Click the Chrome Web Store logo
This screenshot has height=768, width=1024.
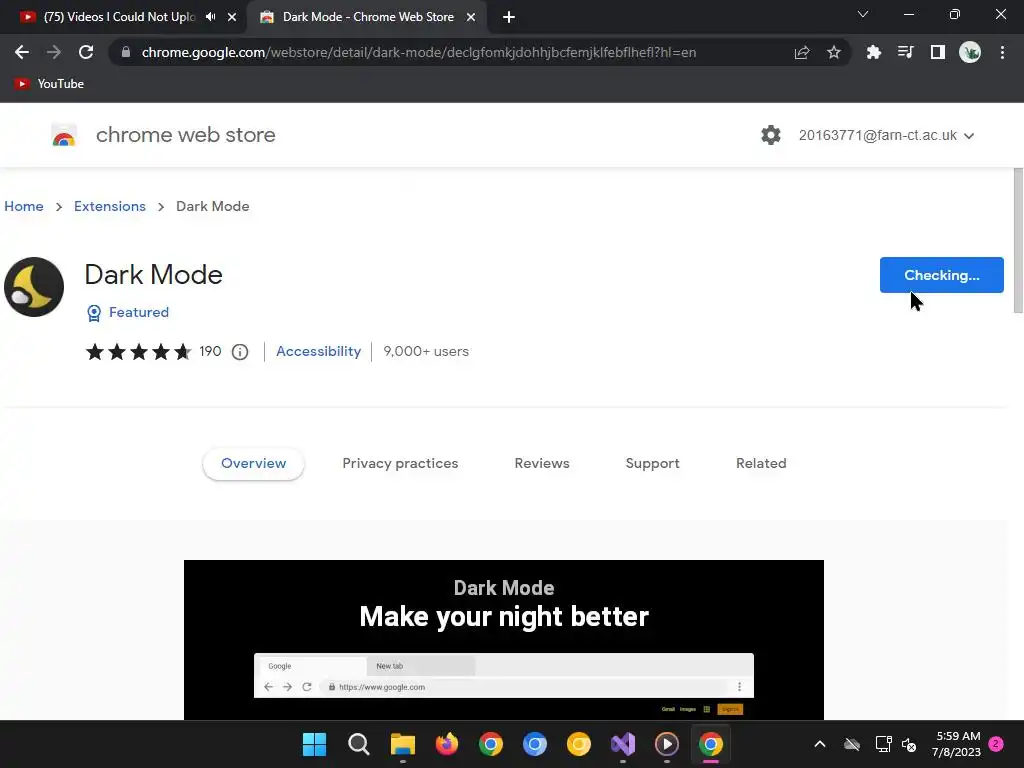point(64,135)
